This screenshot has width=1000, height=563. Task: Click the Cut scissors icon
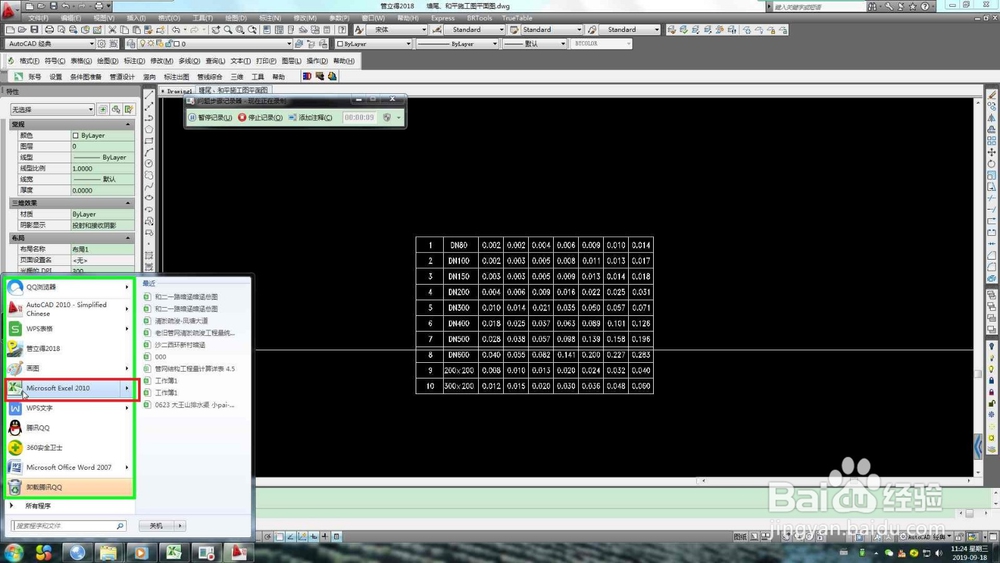point(112,29)
